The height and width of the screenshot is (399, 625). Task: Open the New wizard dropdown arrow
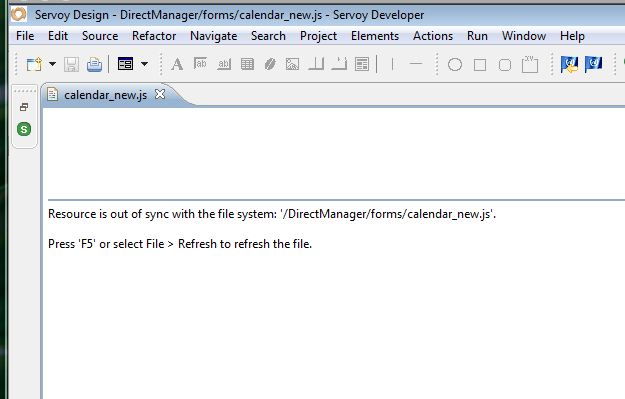[x=52, y=64]
